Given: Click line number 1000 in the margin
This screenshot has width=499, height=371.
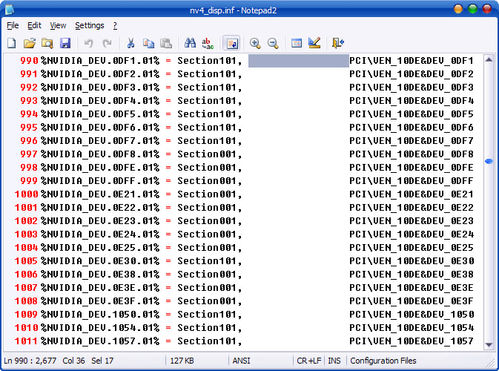Looking at the screenshot, I should [26, 194].
